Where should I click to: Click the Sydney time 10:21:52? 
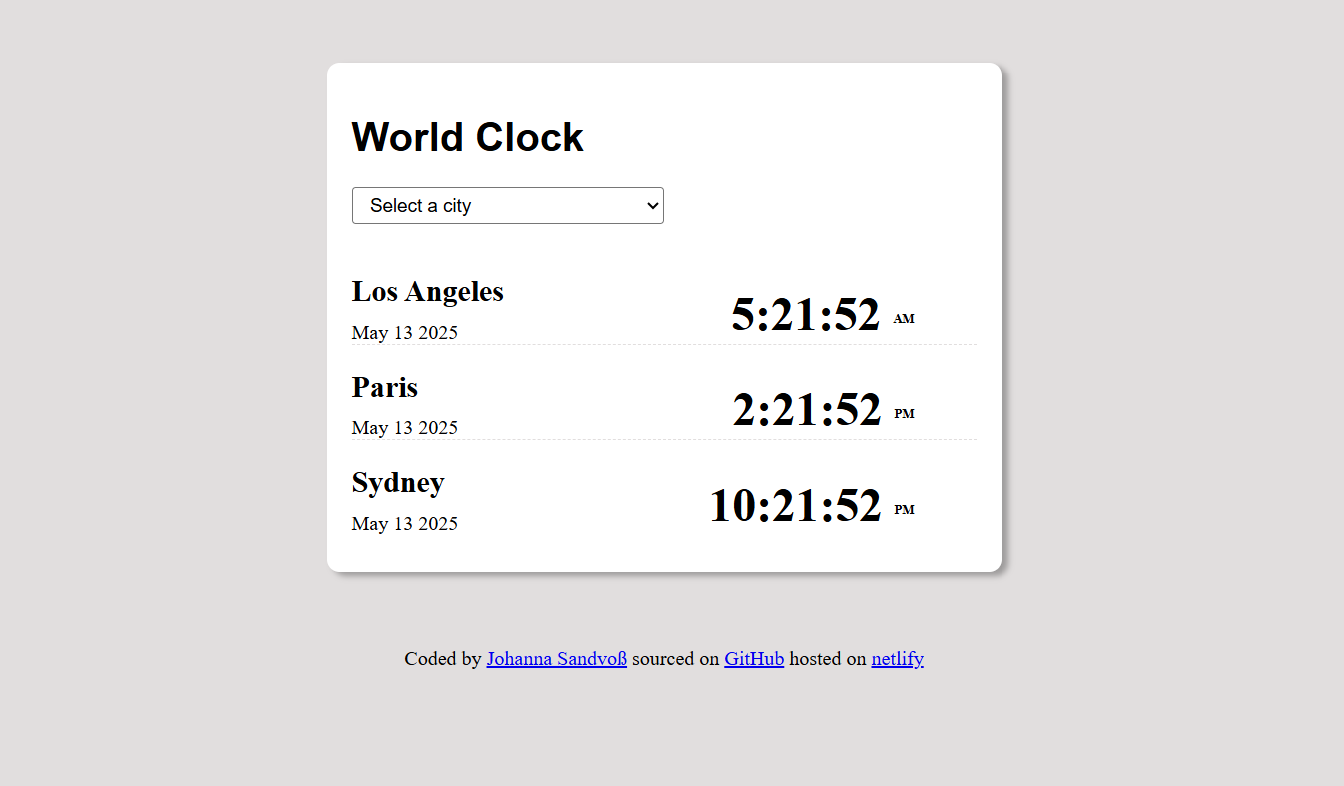[x=795, y=505]
